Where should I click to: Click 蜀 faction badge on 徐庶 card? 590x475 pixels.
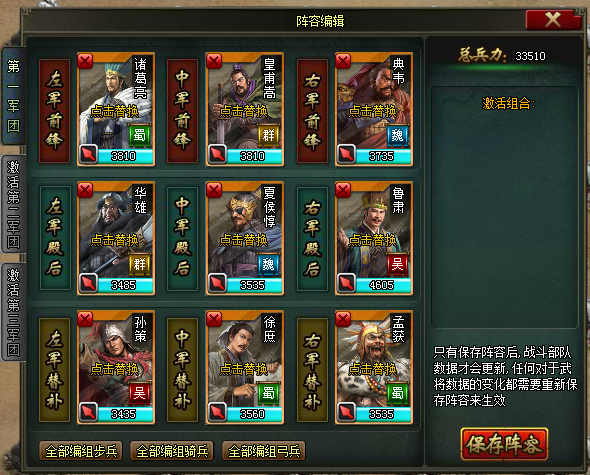[269, 394]
